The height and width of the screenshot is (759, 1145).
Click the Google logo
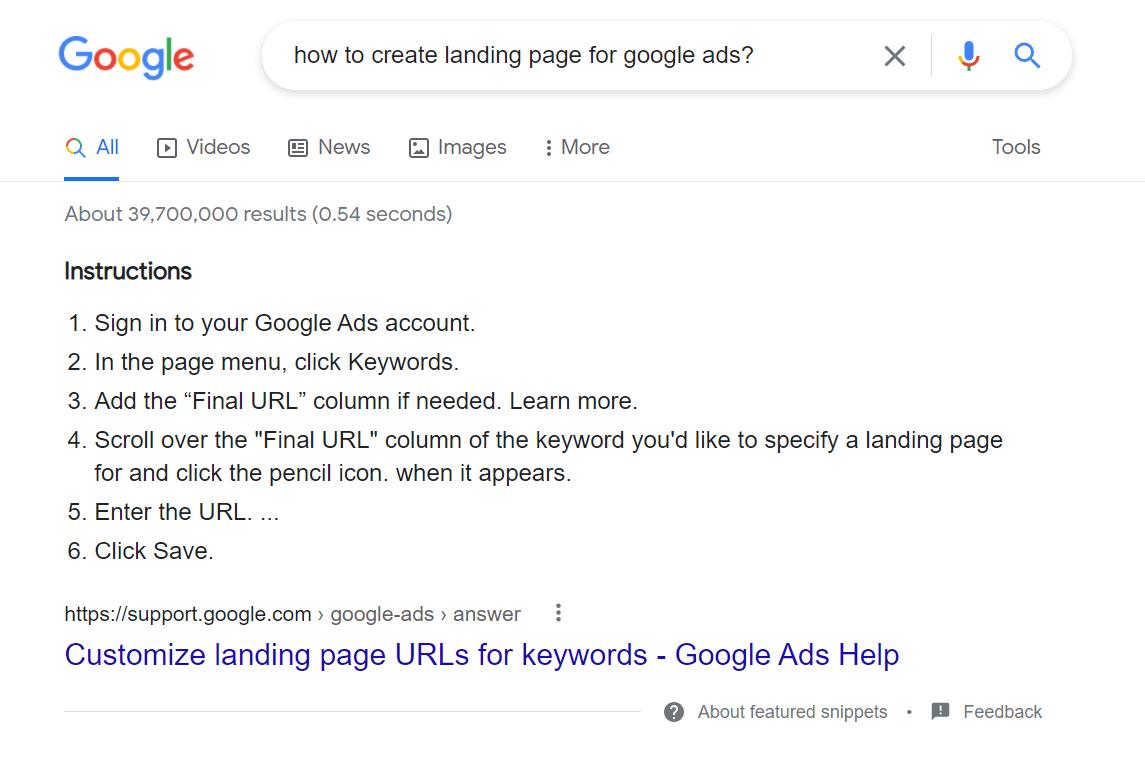point(126,56)
